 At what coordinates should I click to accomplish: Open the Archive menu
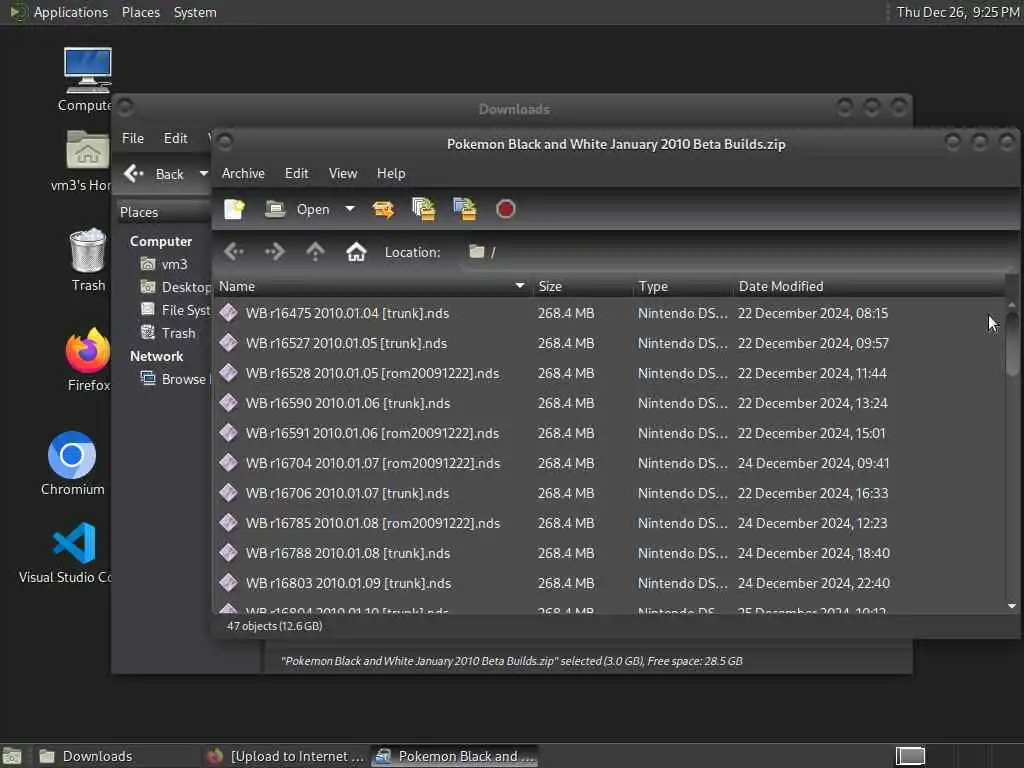pos(243,173)
